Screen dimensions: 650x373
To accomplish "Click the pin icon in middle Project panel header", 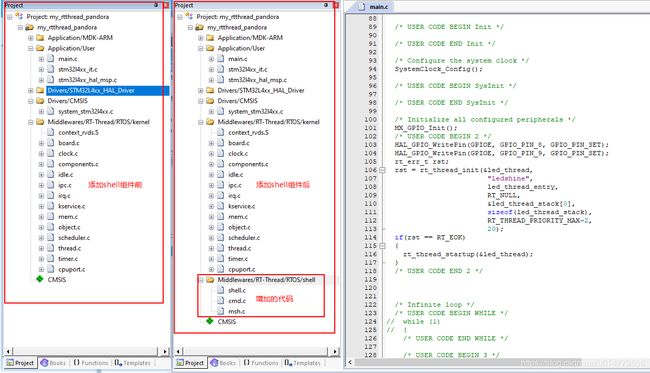I will (x=326, y=5).
